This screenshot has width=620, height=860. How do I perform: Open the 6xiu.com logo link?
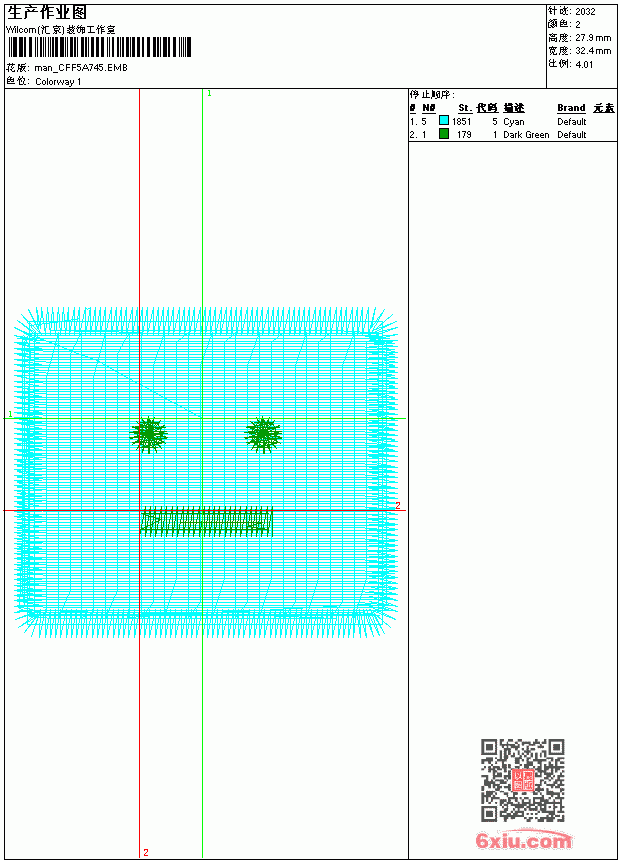(x=523, y=840)
